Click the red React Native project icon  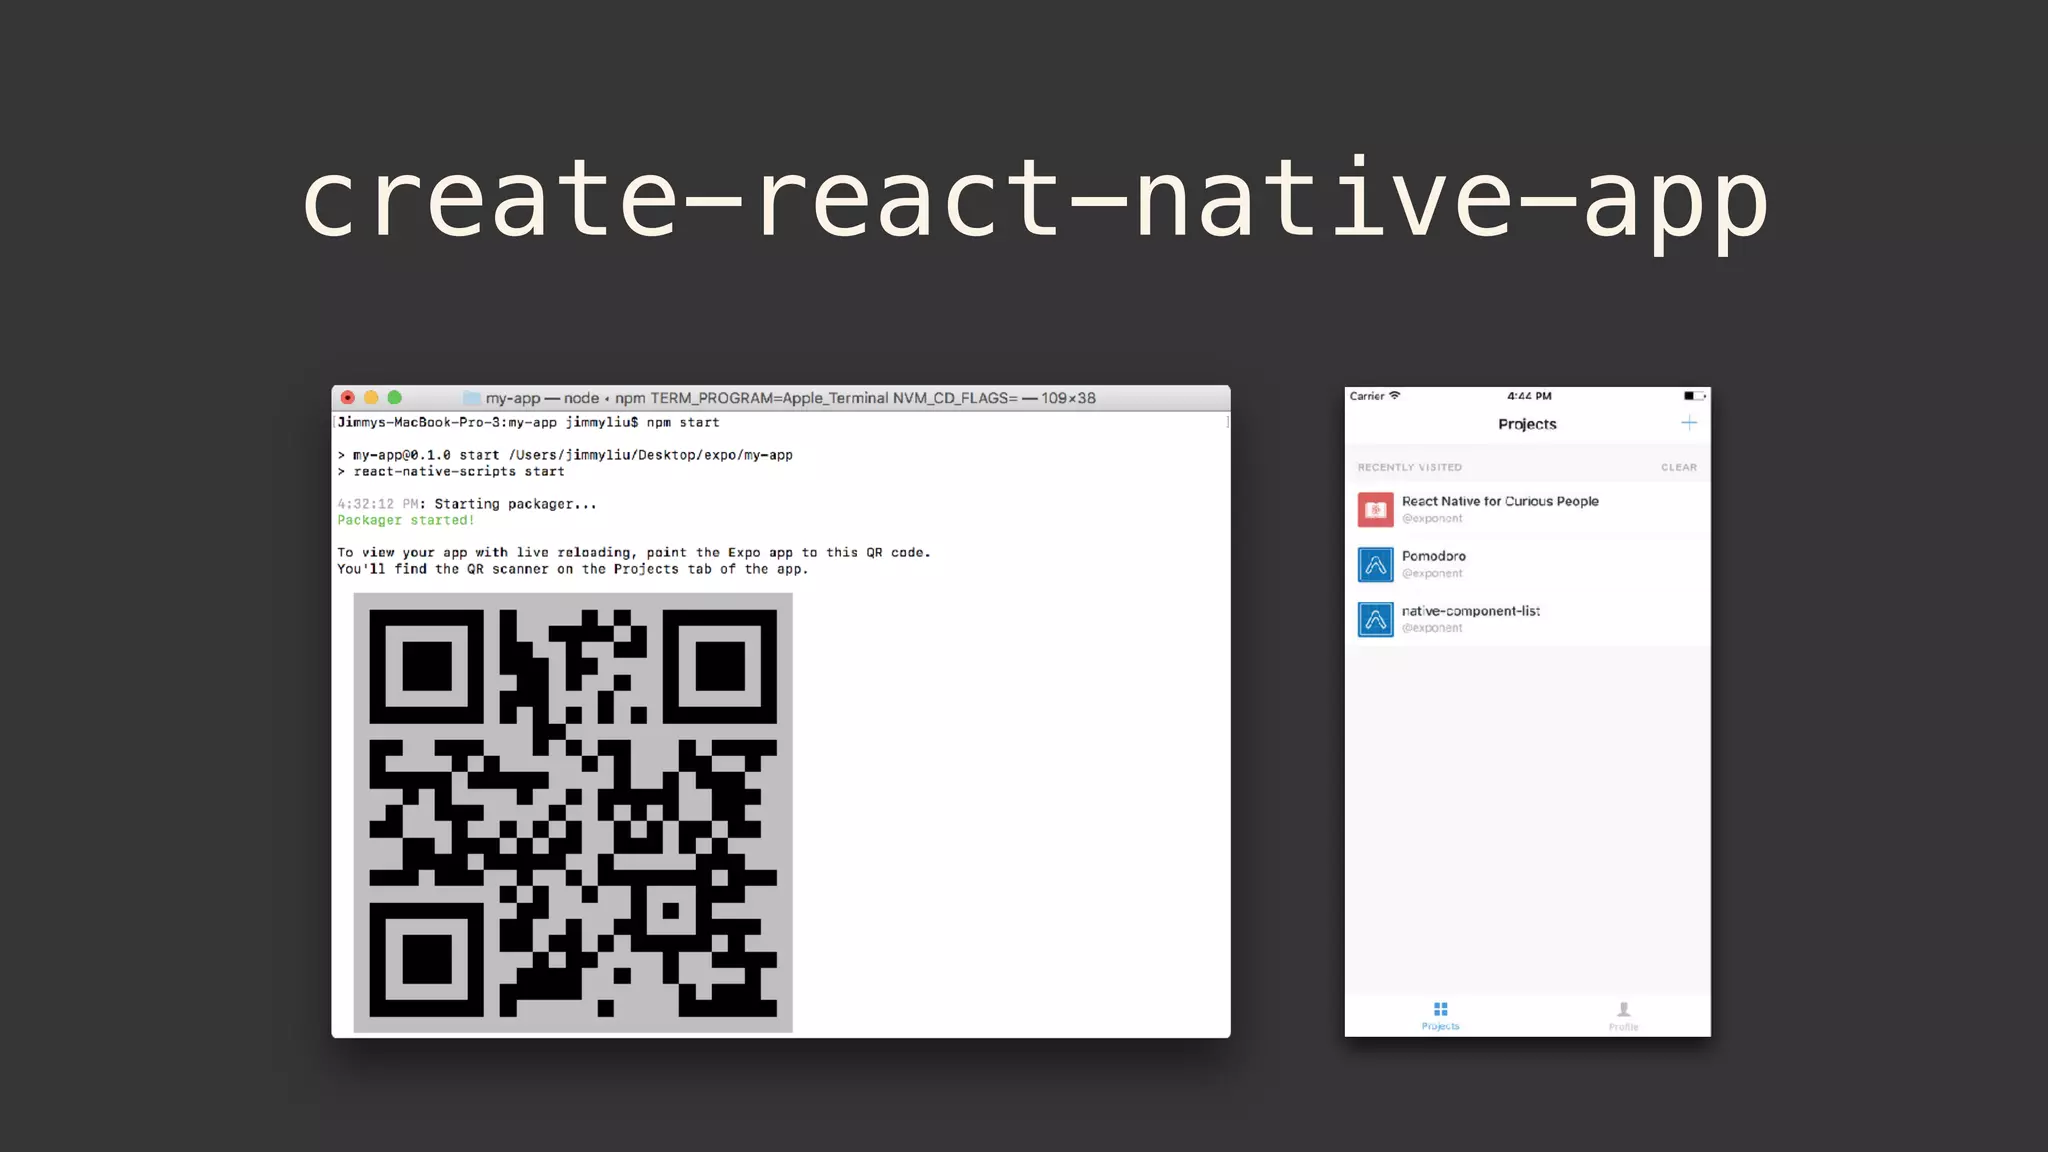tap(1375, 510)
